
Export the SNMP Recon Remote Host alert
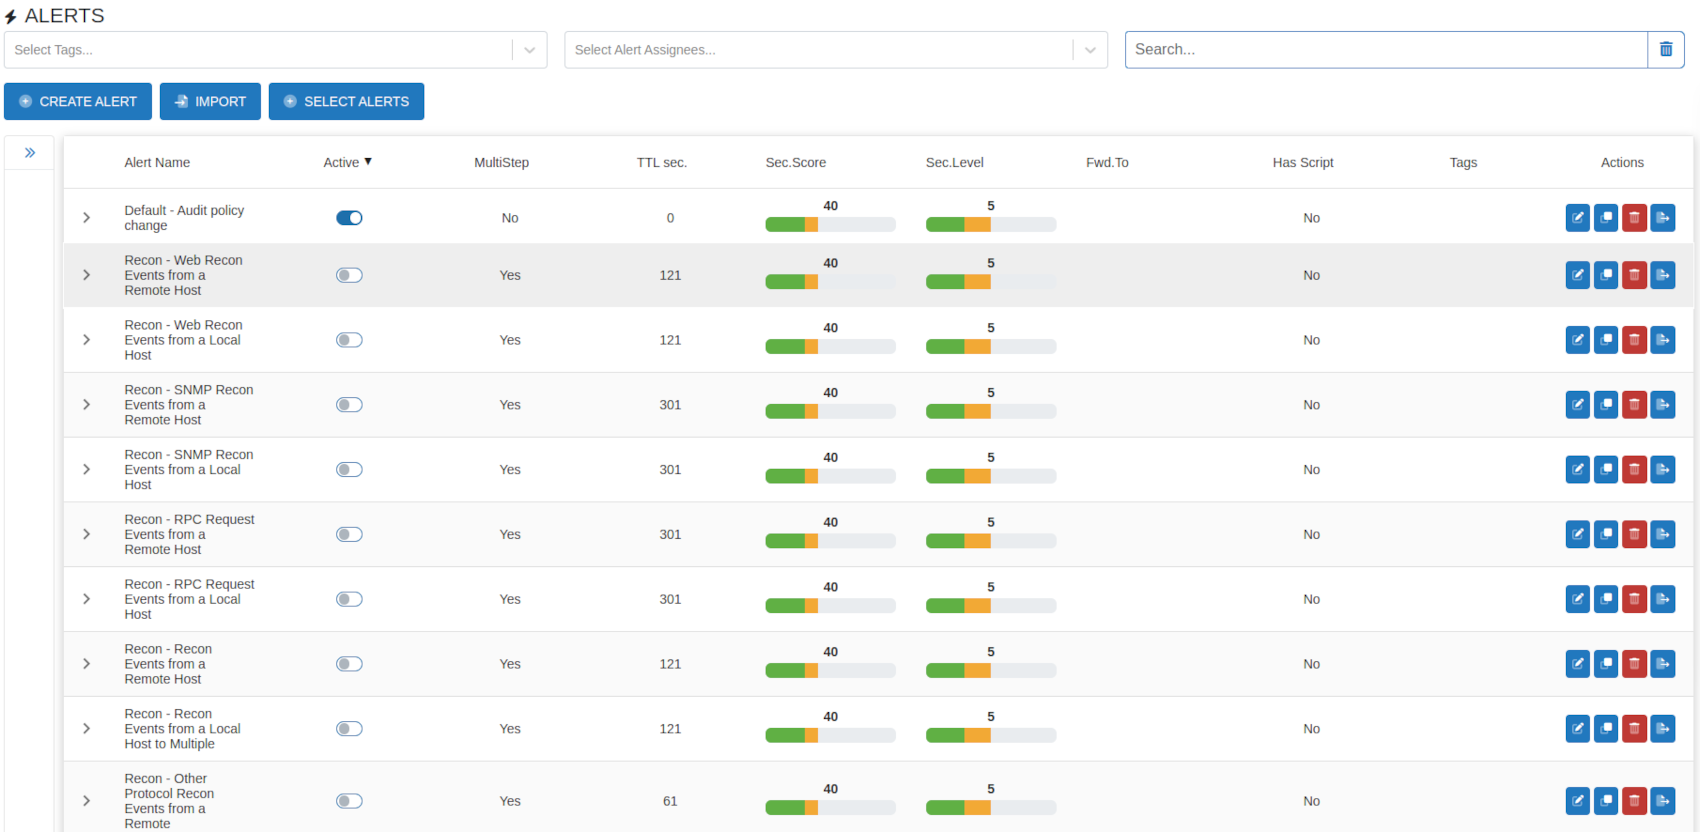tap(1662, 405)
